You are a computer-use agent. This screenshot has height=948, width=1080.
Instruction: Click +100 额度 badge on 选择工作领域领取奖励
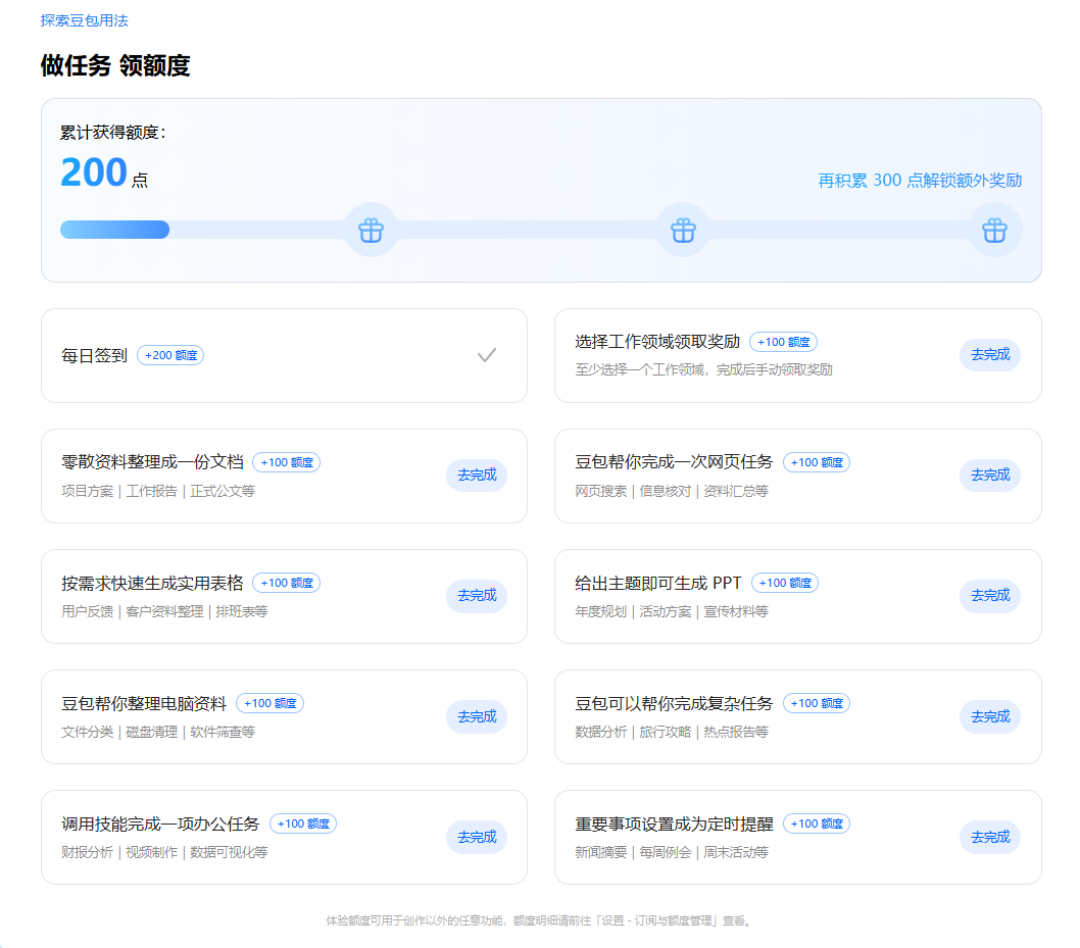783,342
